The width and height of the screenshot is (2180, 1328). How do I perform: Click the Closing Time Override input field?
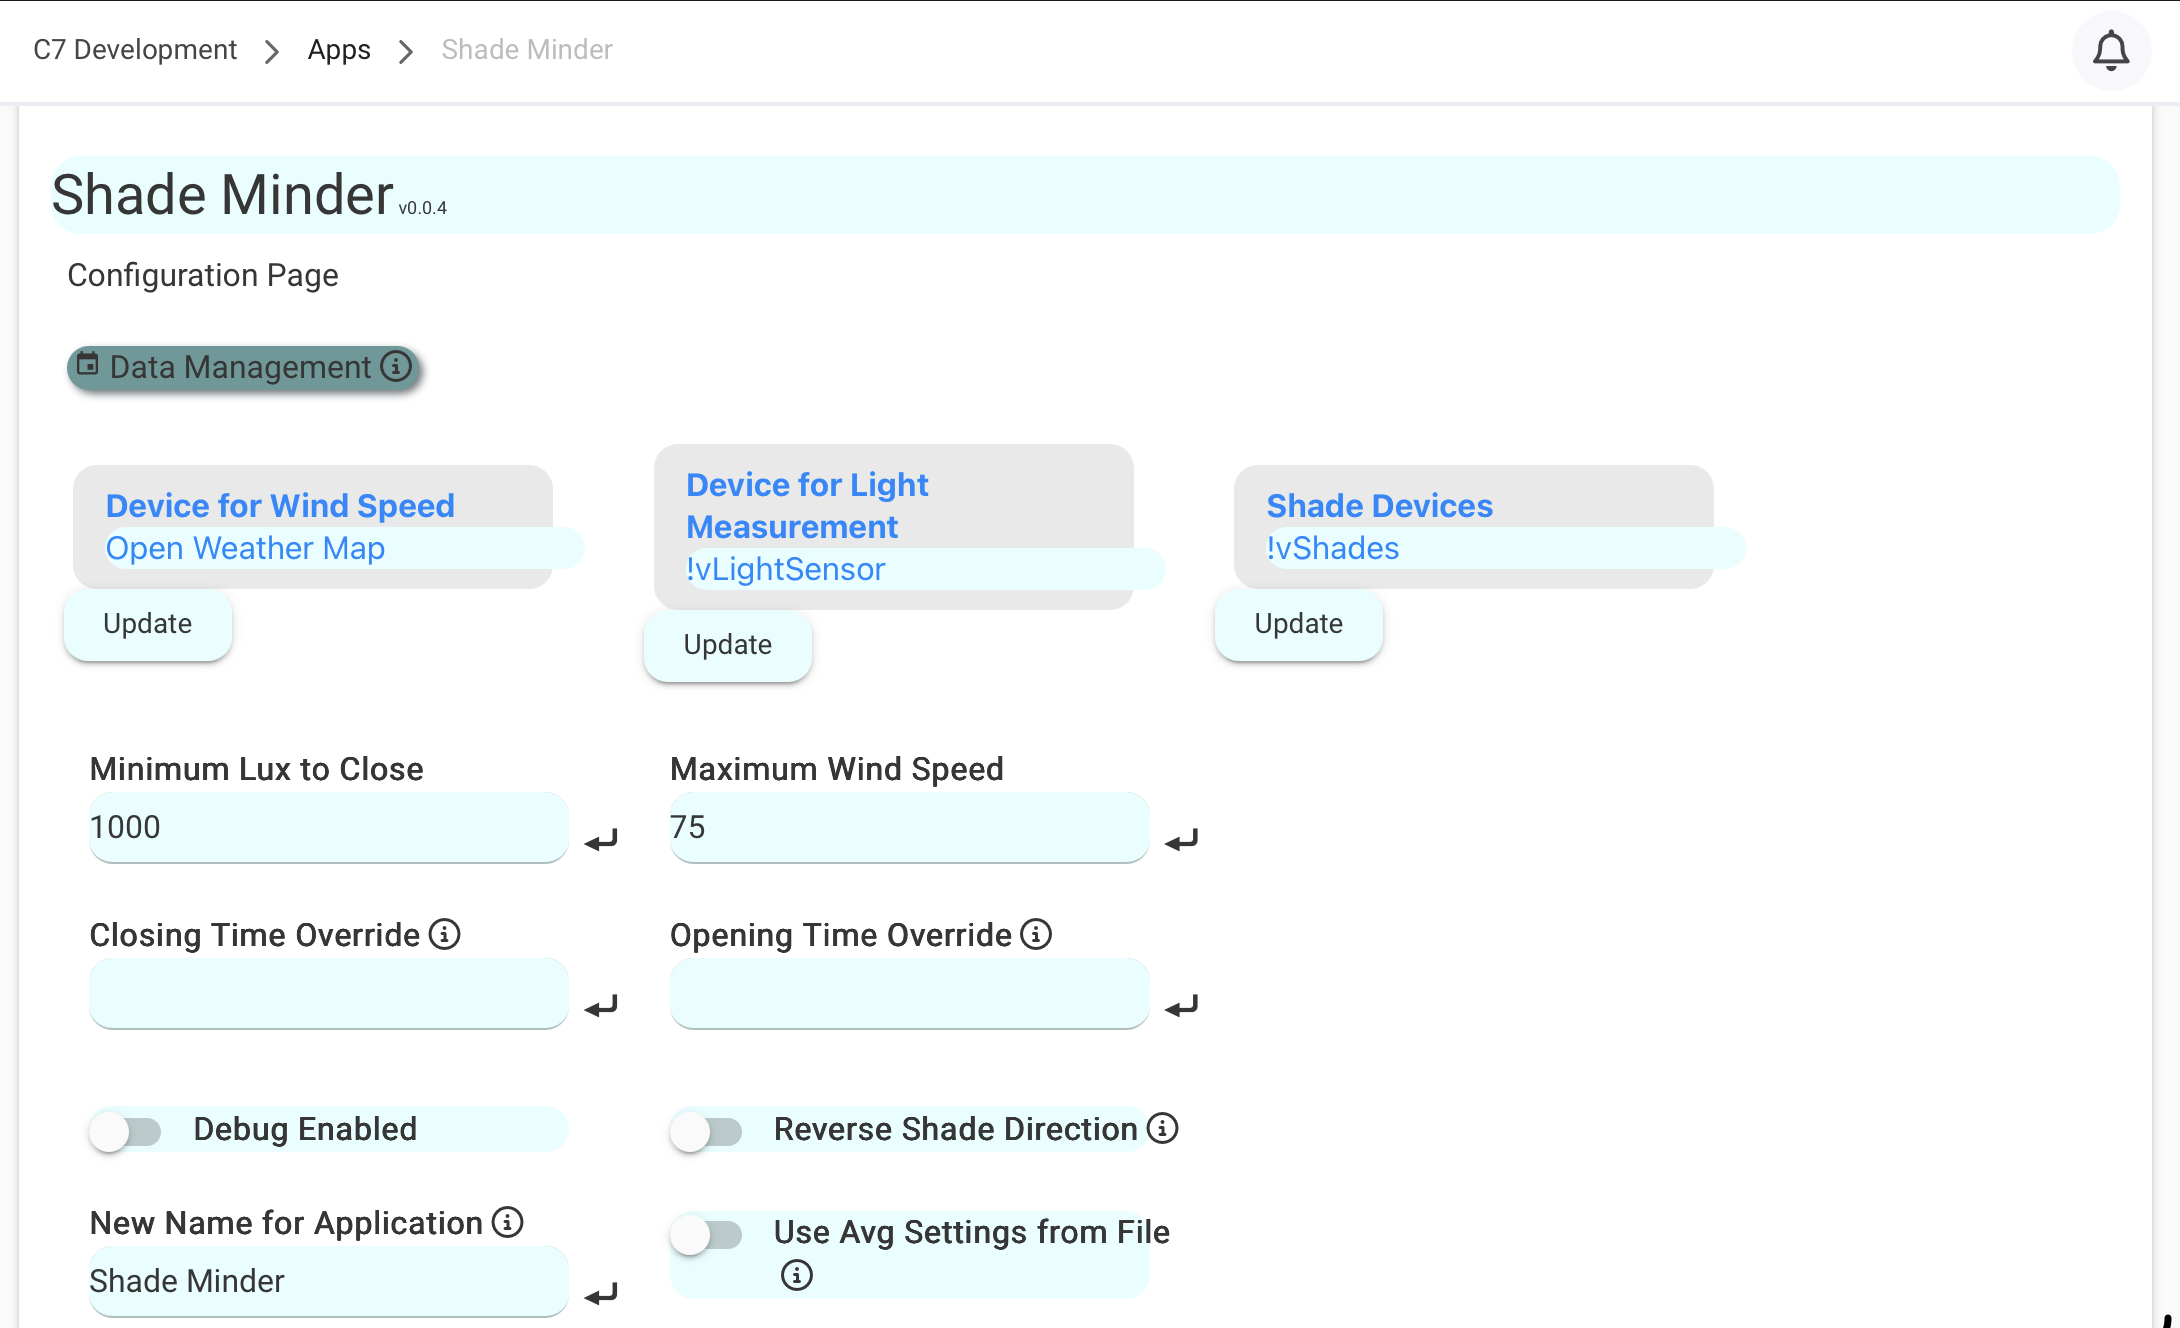tap(329, 993)
